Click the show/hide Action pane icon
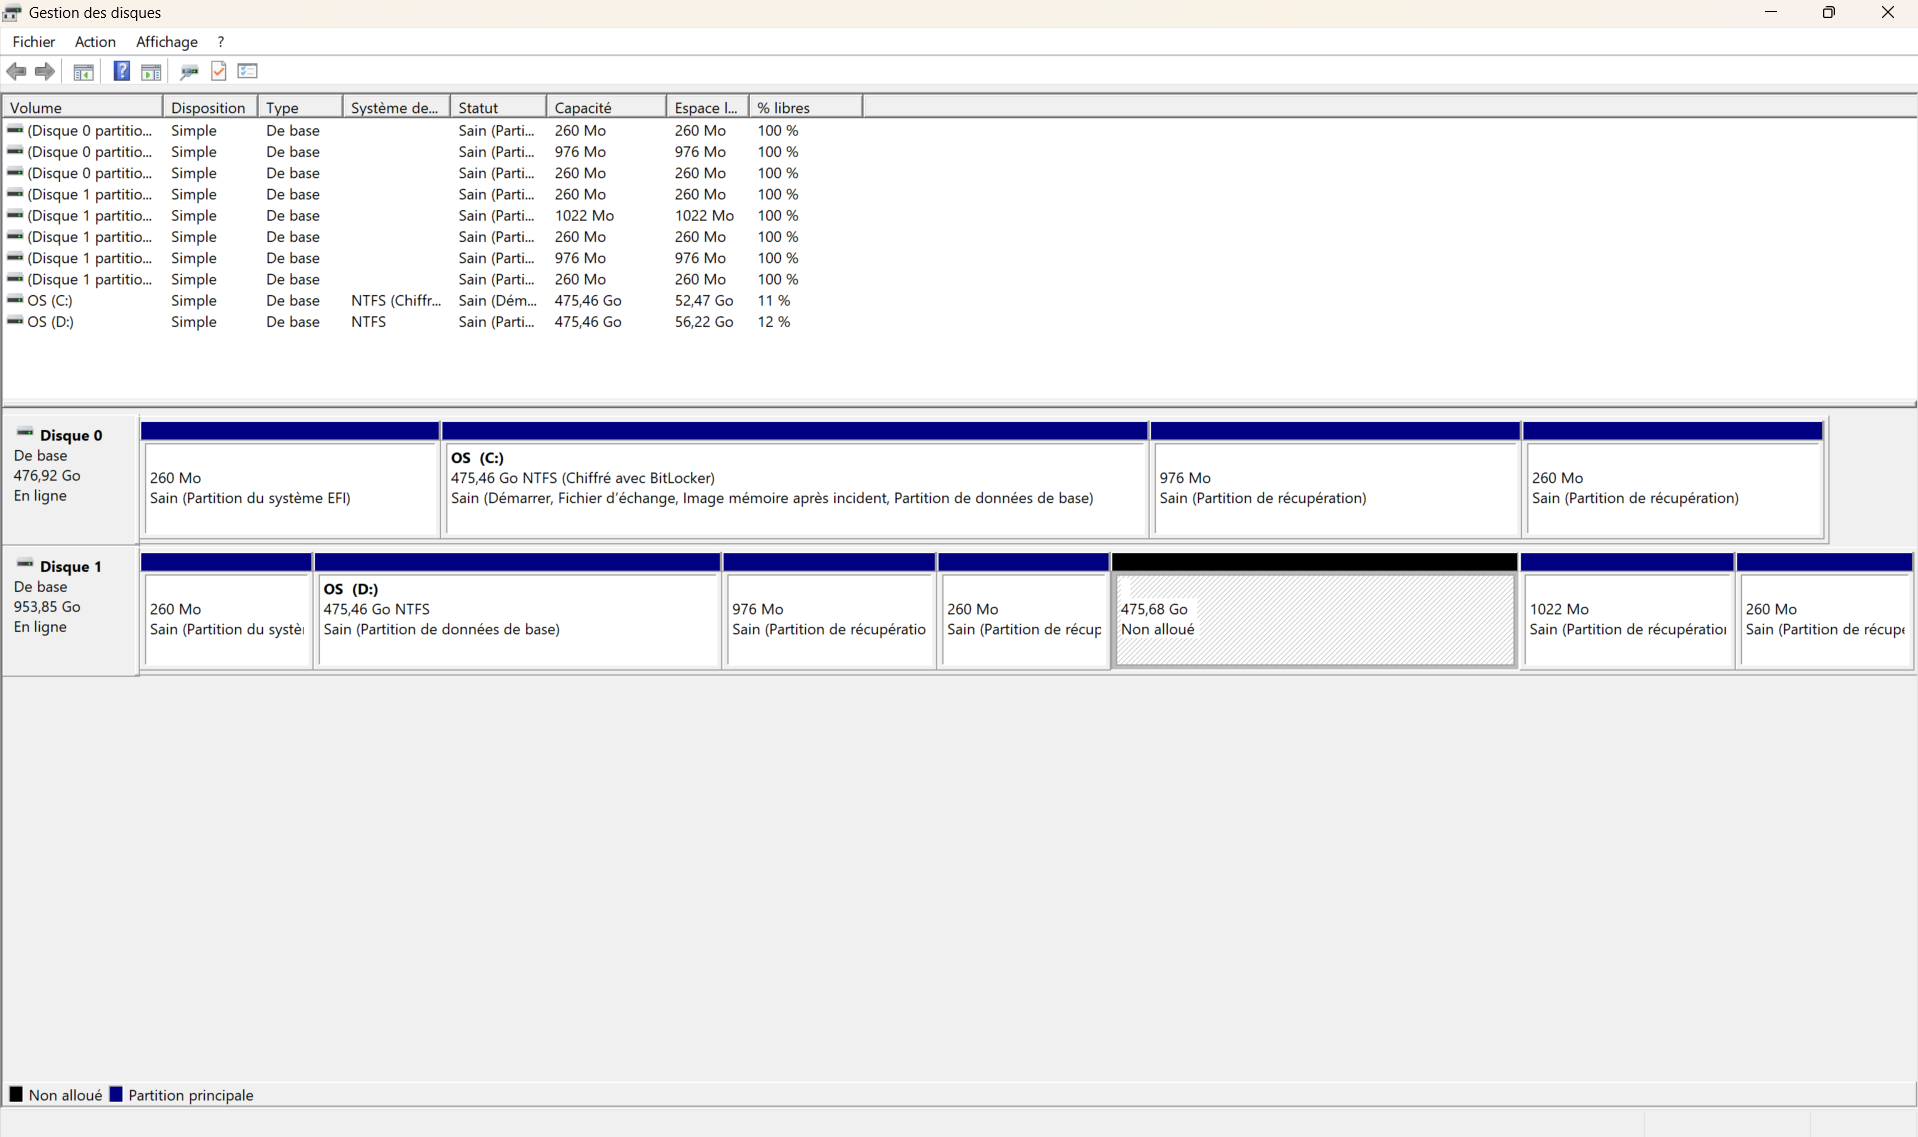Viewport: 1918px width, 1137px height. [151, 71]
